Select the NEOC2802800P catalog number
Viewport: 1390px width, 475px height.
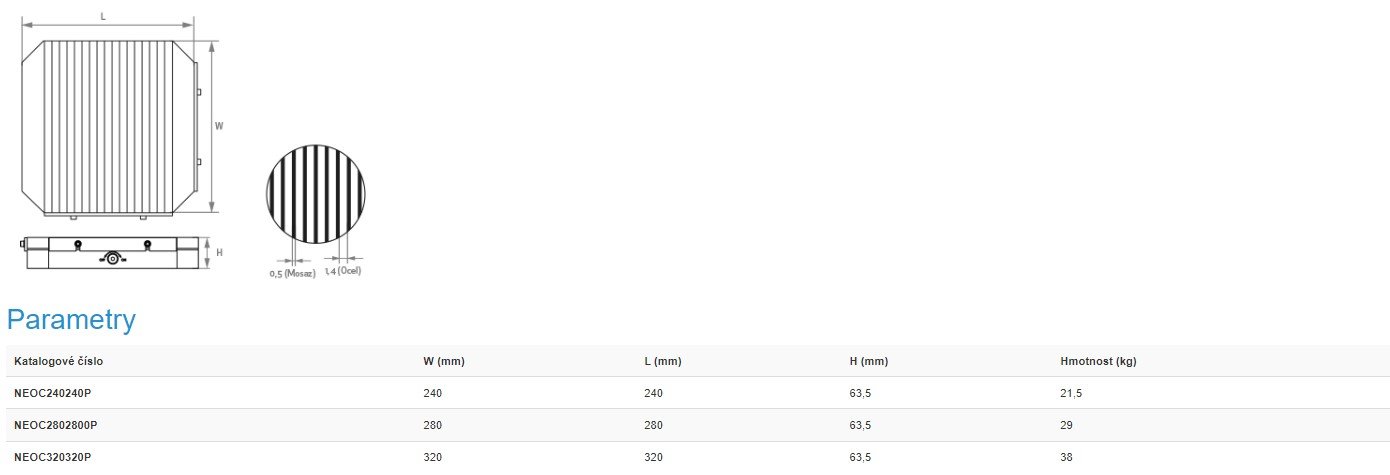55,425
